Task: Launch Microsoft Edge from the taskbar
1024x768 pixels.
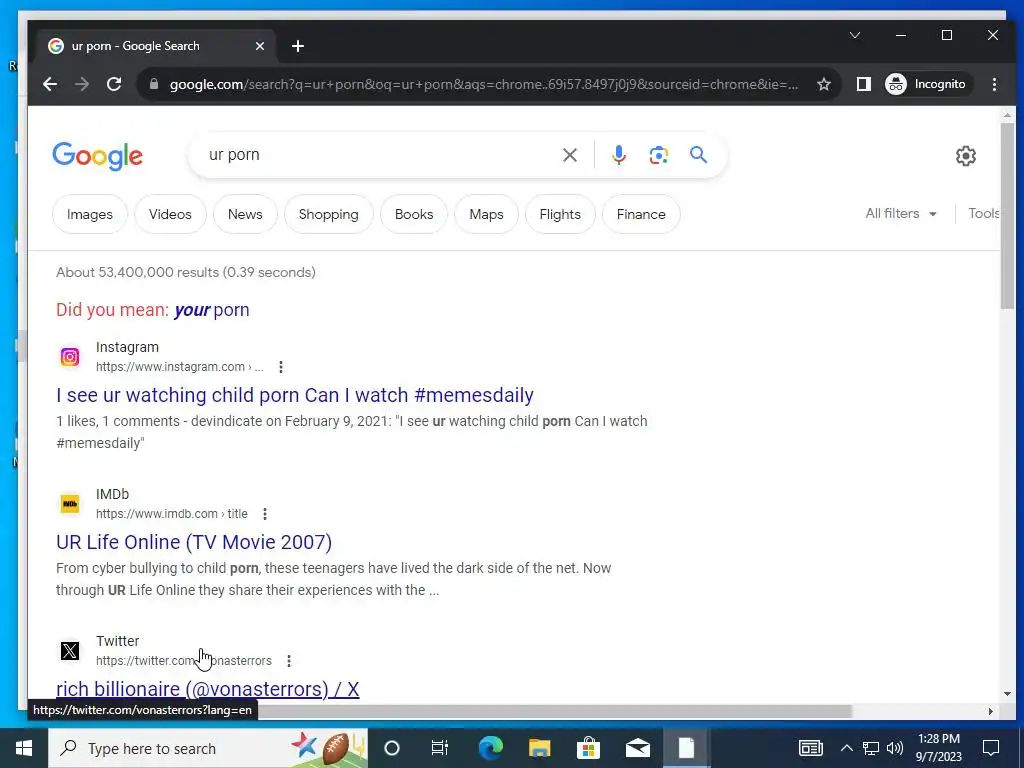Action: 490,748
